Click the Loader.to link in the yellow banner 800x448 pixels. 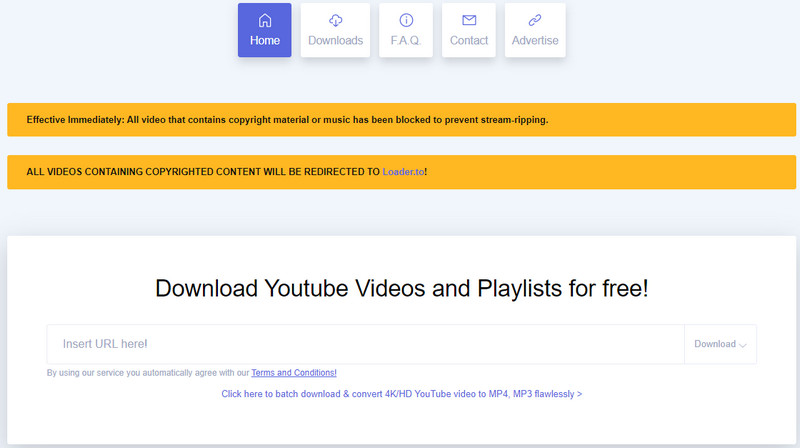tap(403, 172)
